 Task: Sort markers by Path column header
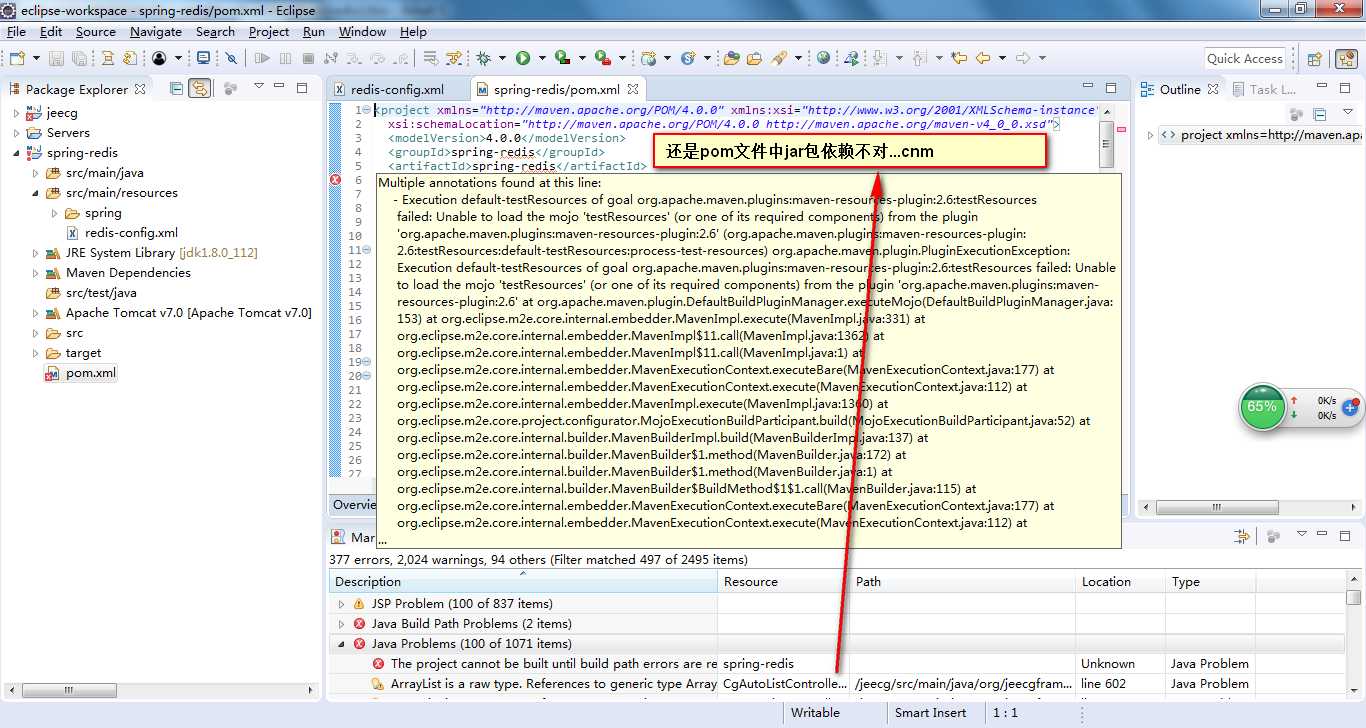tap(963, 582)
